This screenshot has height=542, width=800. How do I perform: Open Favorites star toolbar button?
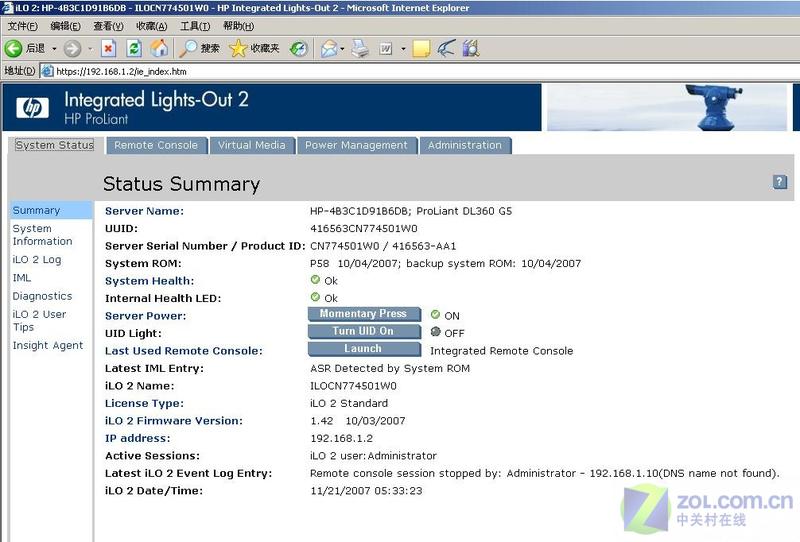pos(254,48)
